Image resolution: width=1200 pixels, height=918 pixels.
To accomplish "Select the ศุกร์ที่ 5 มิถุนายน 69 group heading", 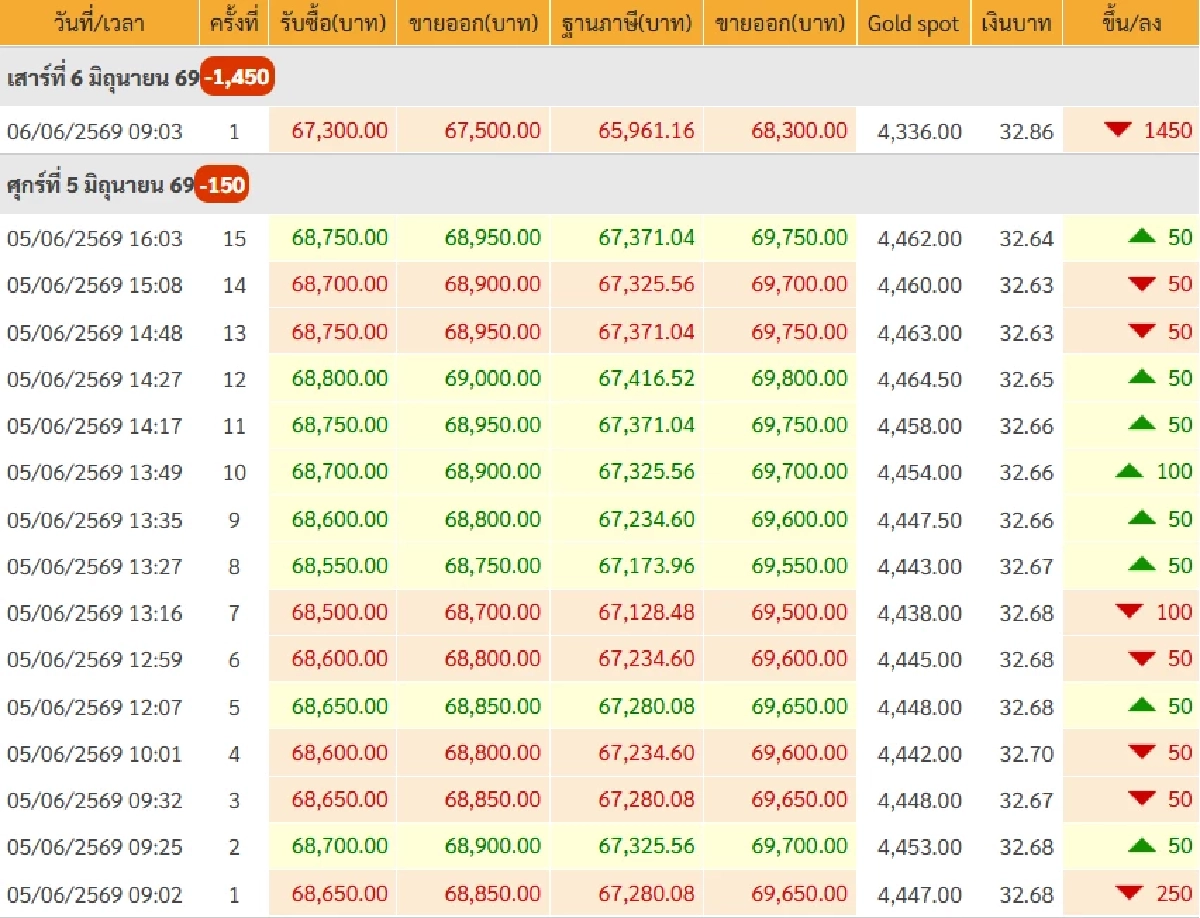I will click(x=100, y=185).
